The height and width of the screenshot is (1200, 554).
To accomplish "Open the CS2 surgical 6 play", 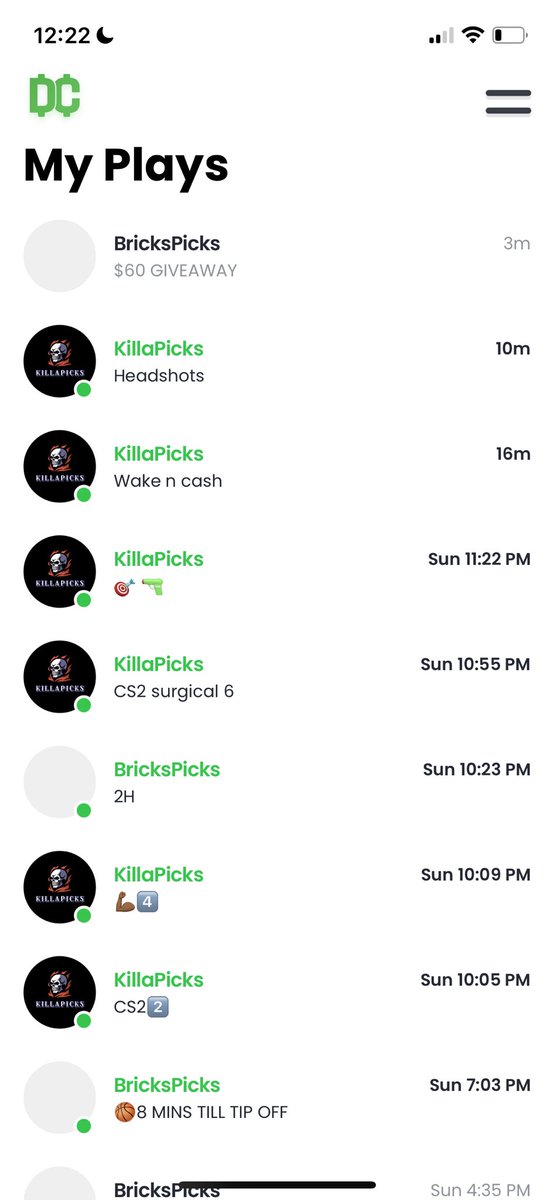I will tap(277, 677).
